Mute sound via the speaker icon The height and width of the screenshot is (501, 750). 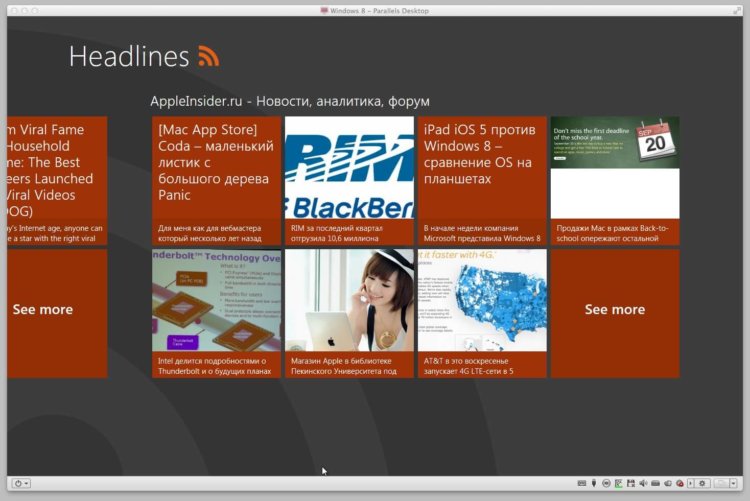coord(643,483)
